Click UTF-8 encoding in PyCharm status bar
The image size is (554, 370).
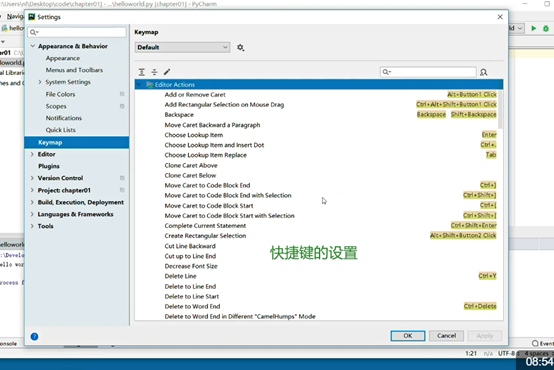(507, 353)
